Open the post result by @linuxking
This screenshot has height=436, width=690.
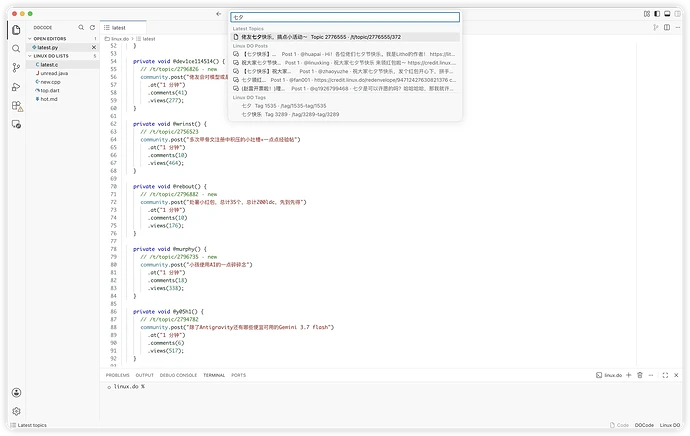345,63
